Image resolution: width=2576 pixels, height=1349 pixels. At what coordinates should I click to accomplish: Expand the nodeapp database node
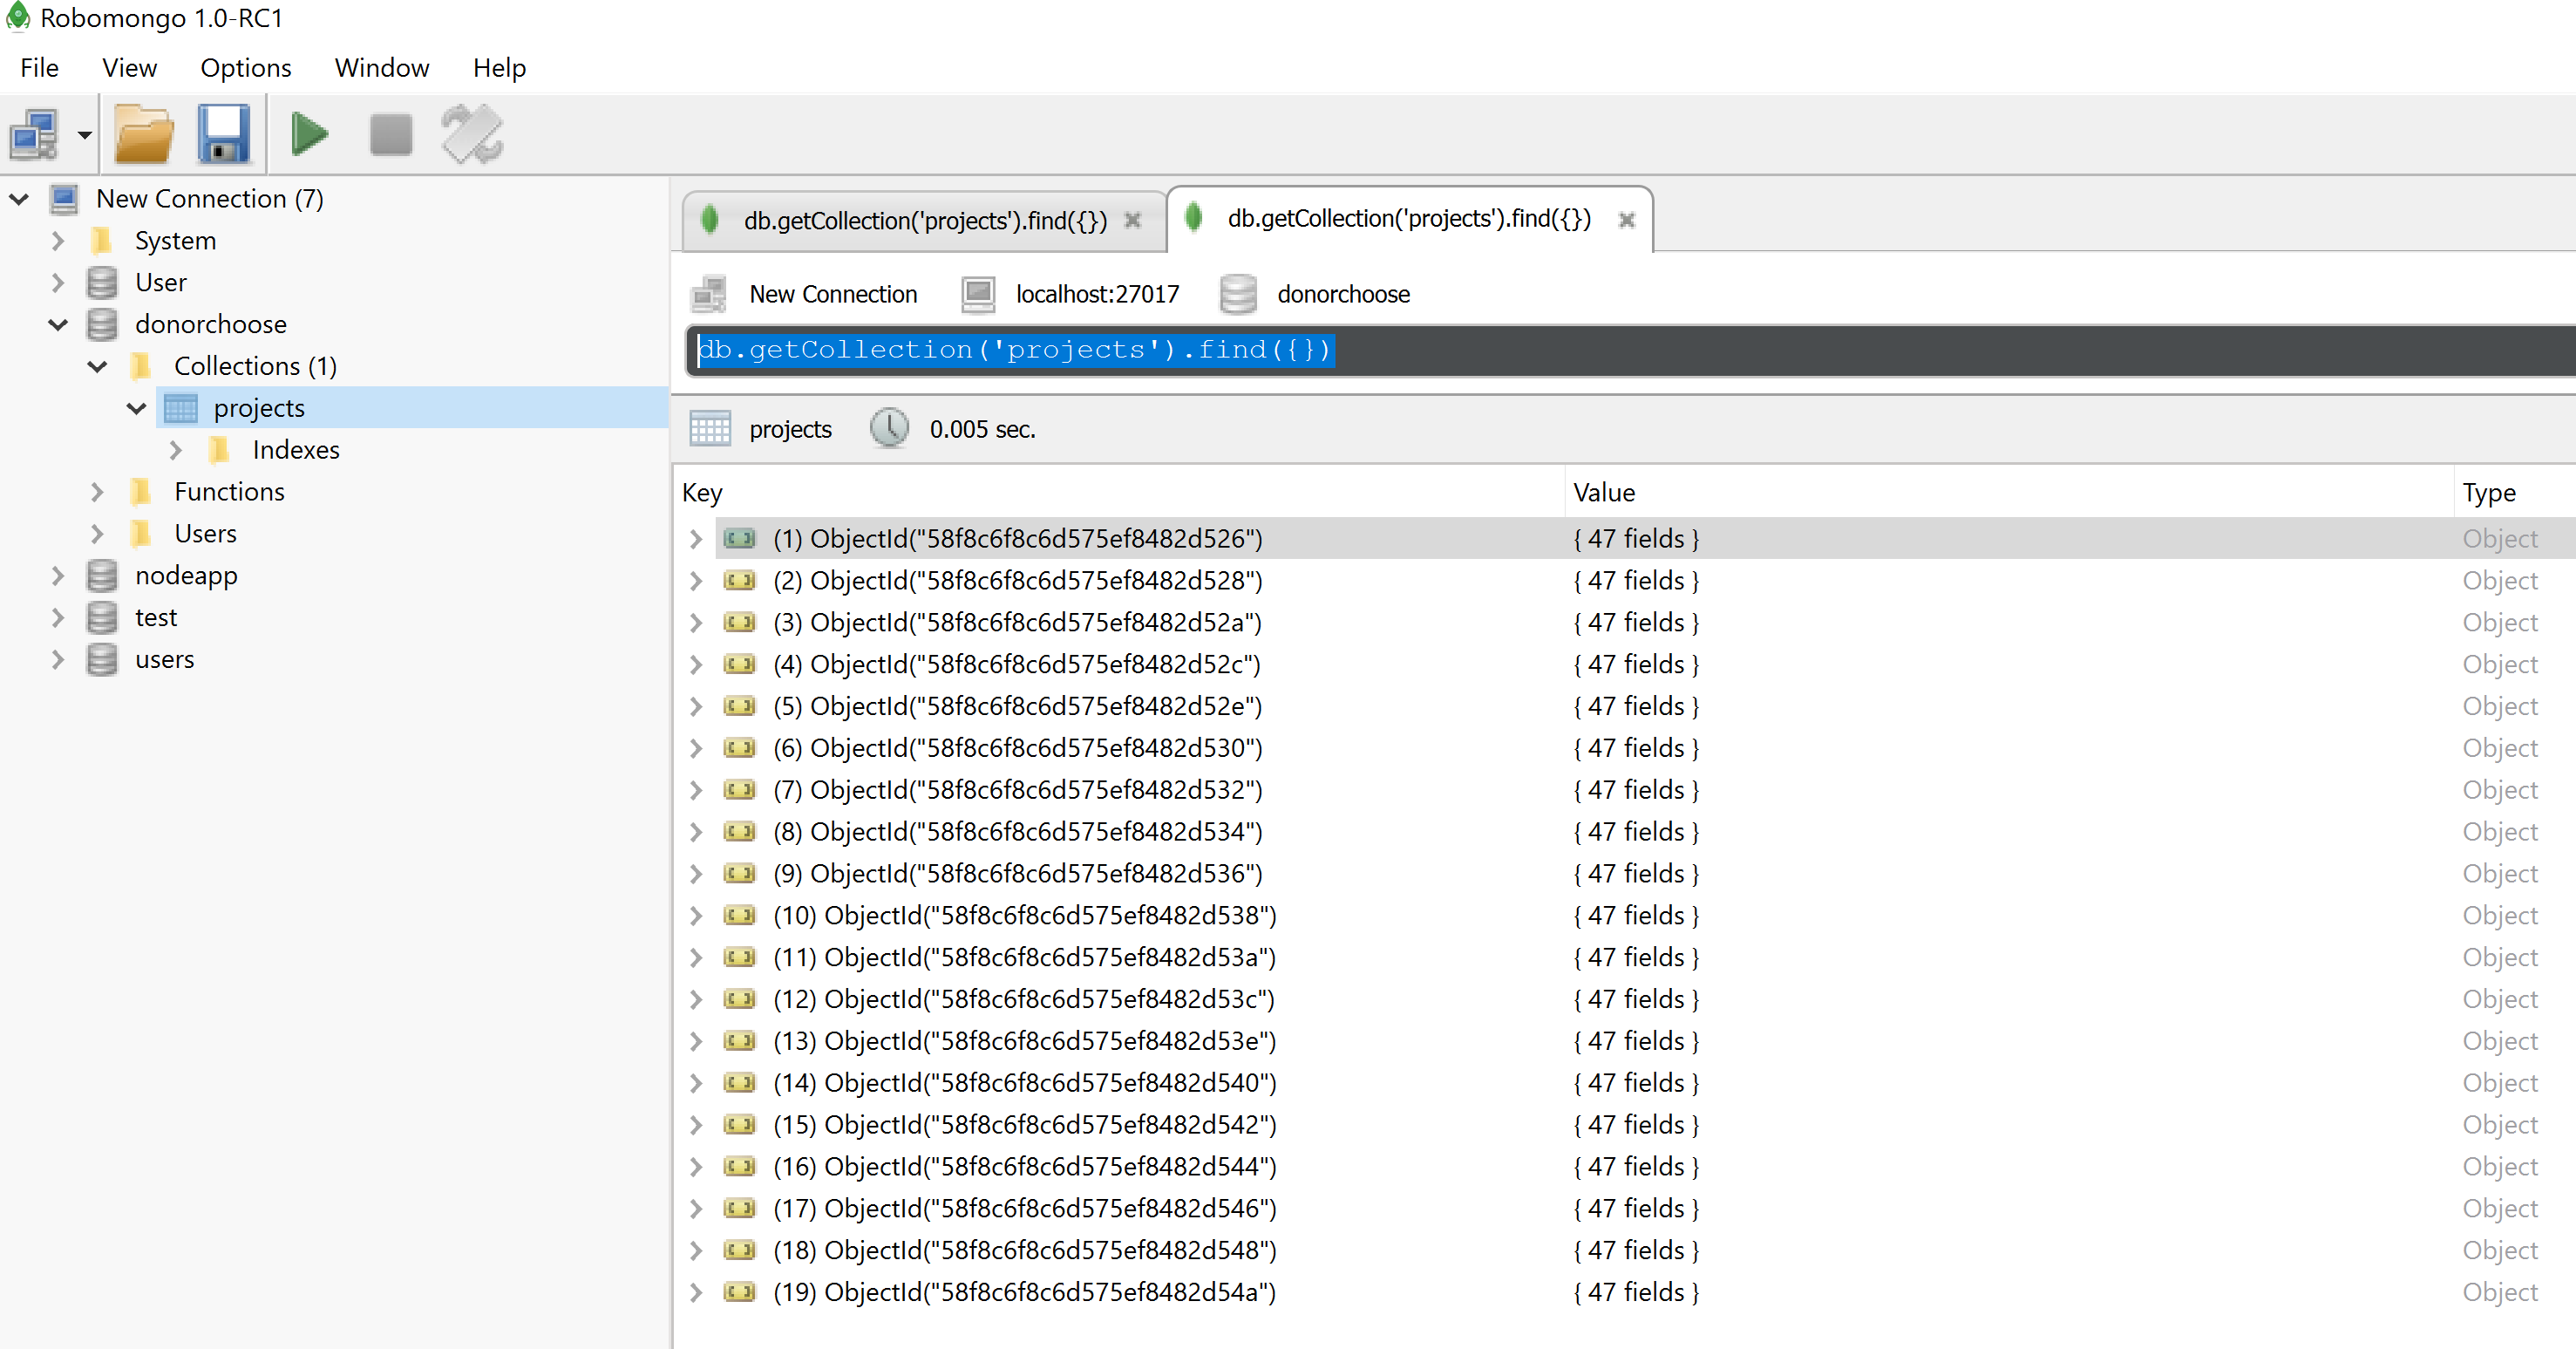click(57, 576)
